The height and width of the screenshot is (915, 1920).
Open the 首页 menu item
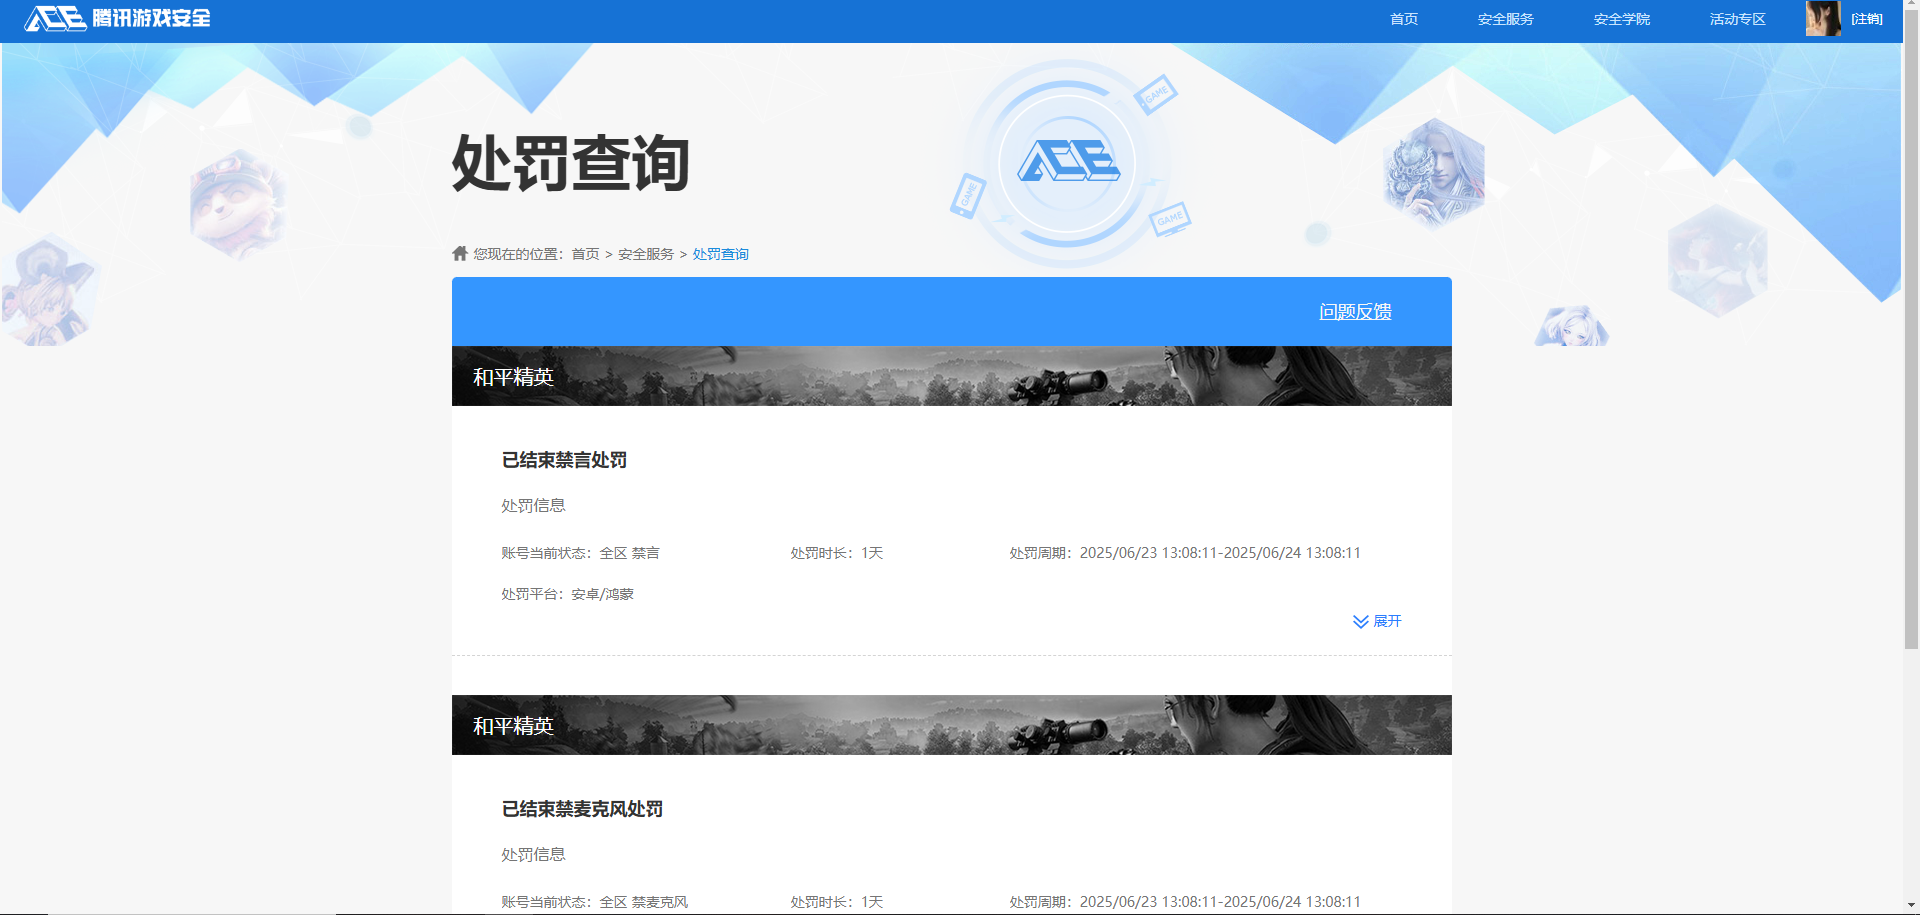[x=1403, y=18]
